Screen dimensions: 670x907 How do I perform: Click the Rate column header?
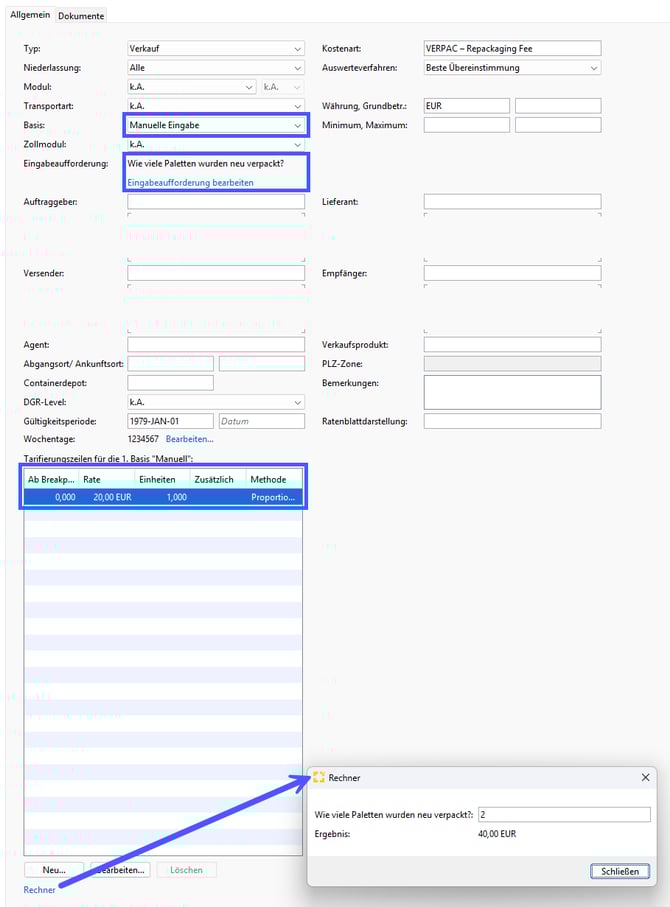(x=105, y=480)
